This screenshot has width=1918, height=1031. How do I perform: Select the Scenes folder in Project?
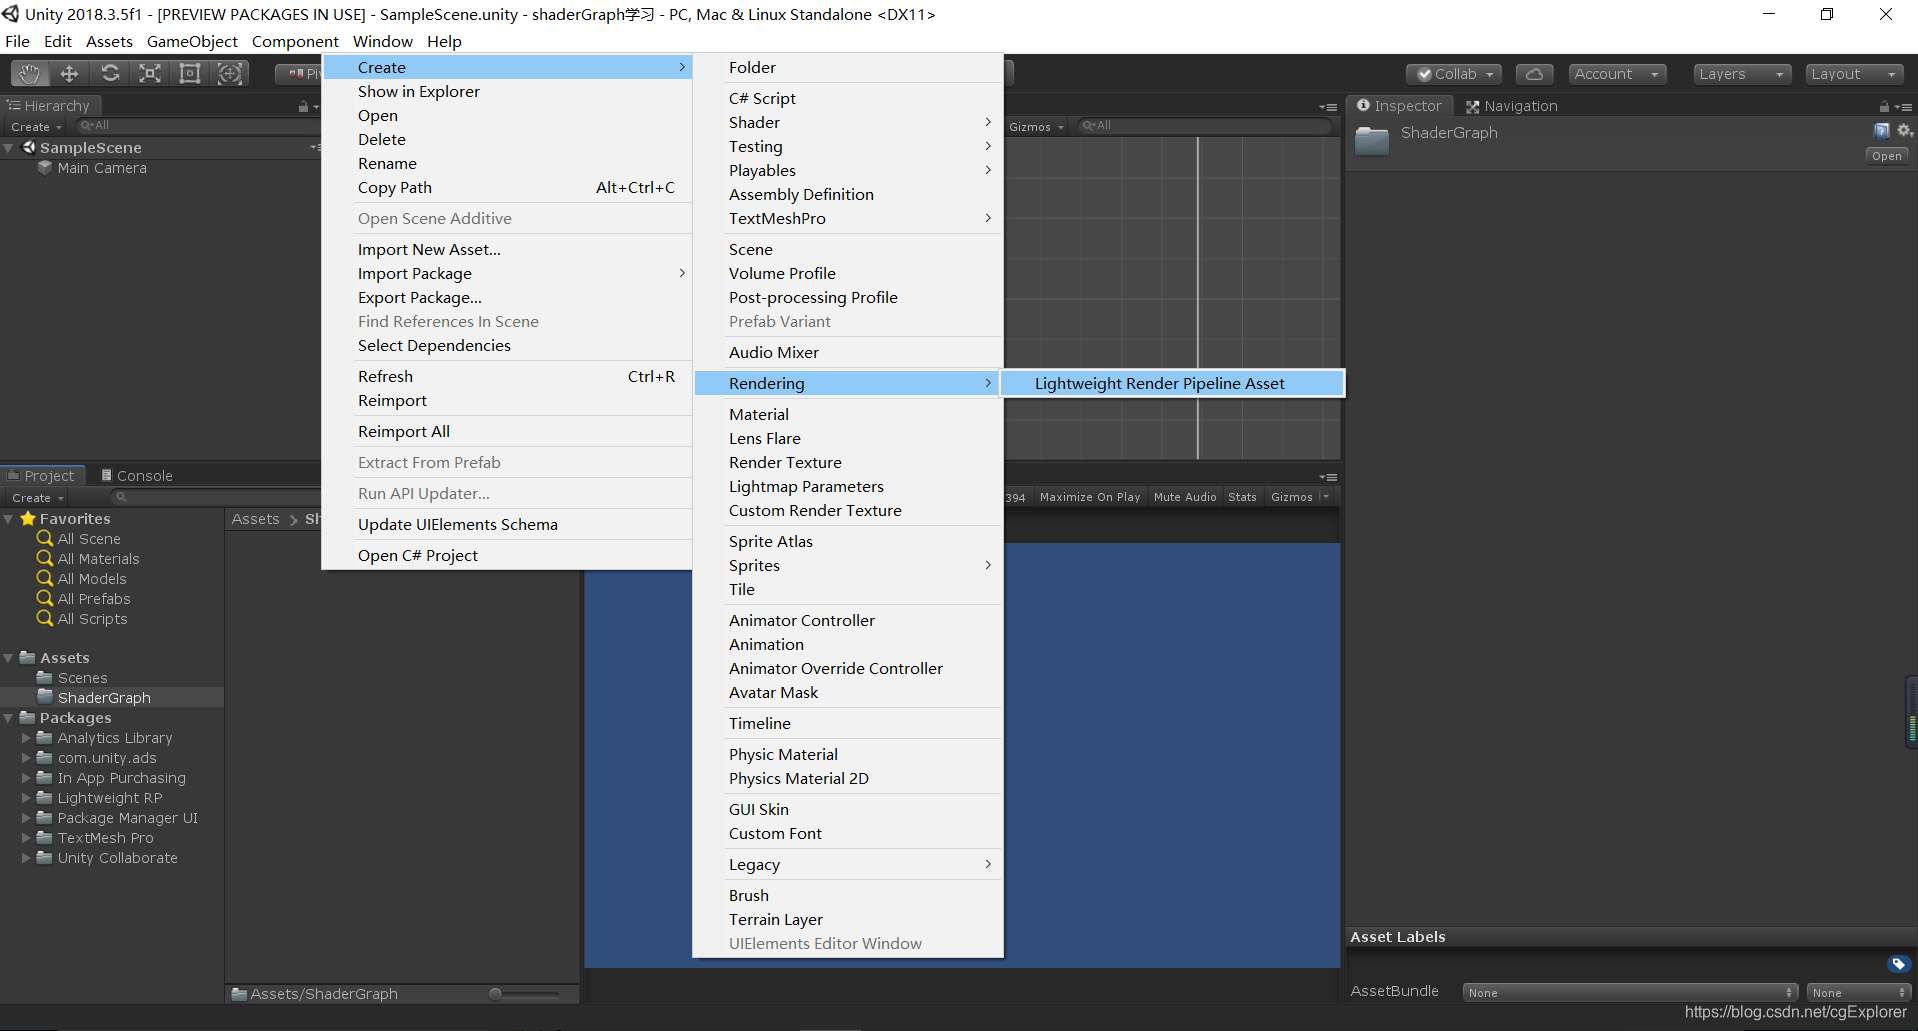[x=82, y=678]
